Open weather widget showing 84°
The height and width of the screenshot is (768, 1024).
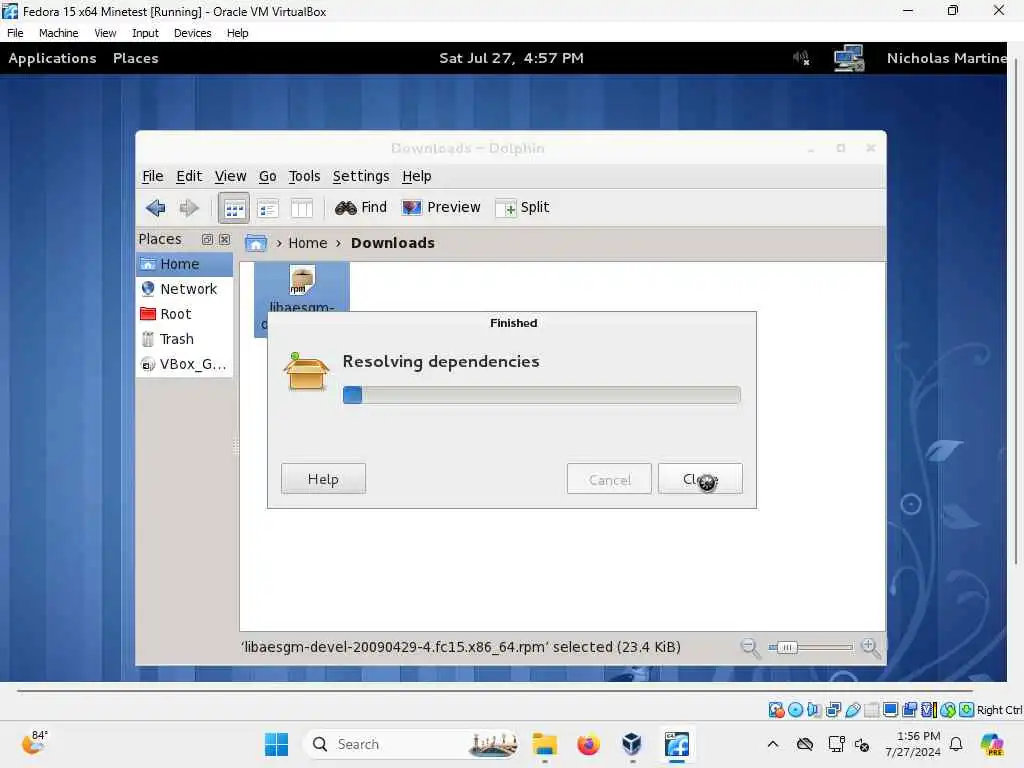[x=34, y=743]
